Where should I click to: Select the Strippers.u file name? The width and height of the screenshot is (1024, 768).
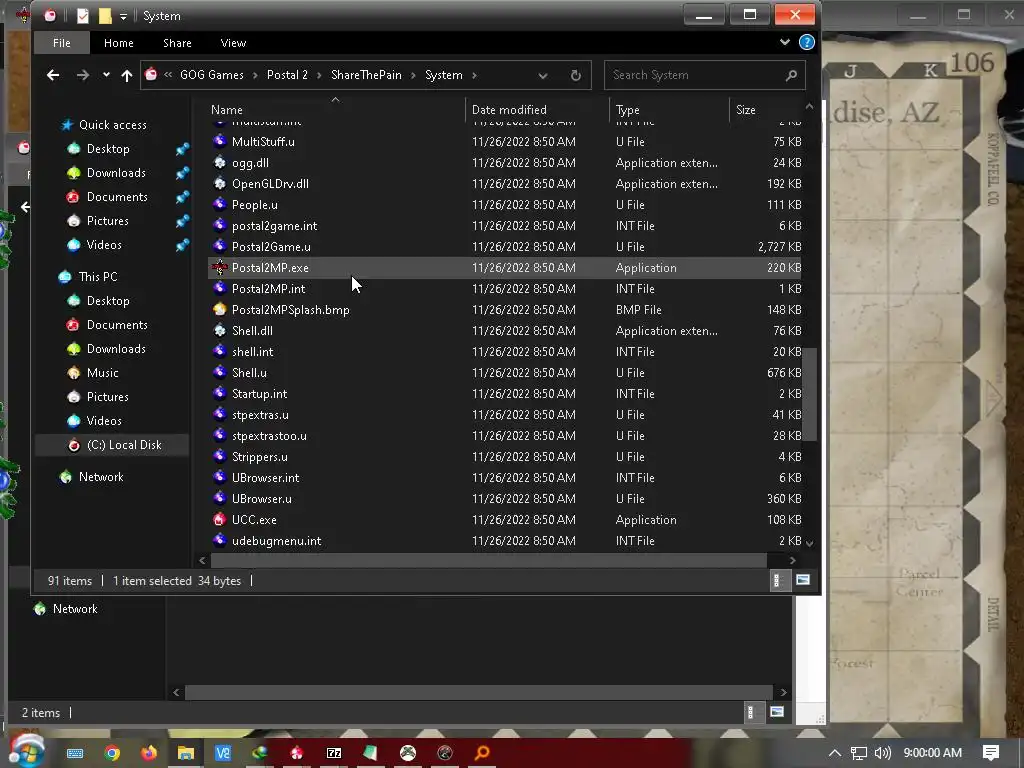tap(259, 456)
